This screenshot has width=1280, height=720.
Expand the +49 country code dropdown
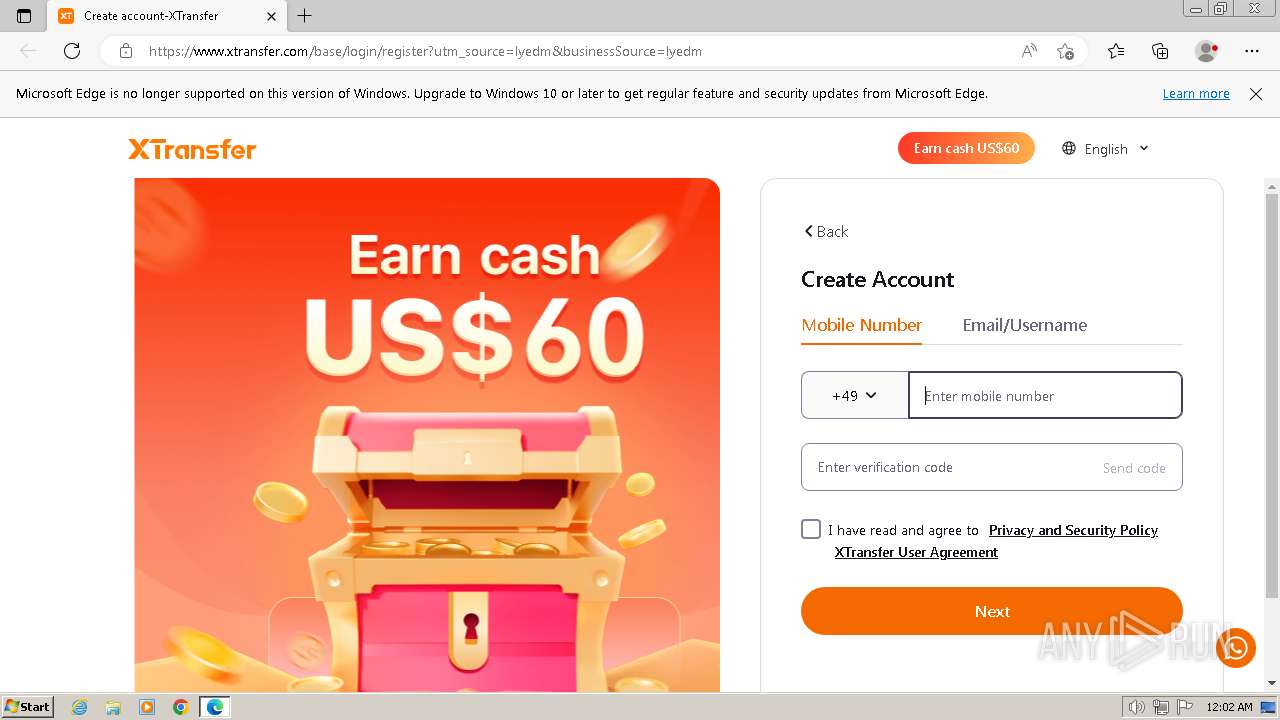855,395
